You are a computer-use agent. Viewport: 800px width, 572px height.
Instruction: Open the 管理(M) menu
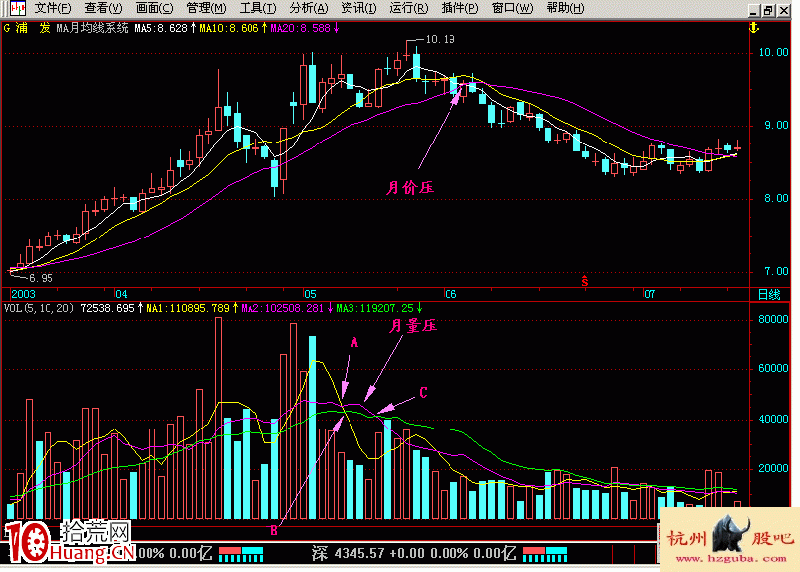tap(206, 8)
